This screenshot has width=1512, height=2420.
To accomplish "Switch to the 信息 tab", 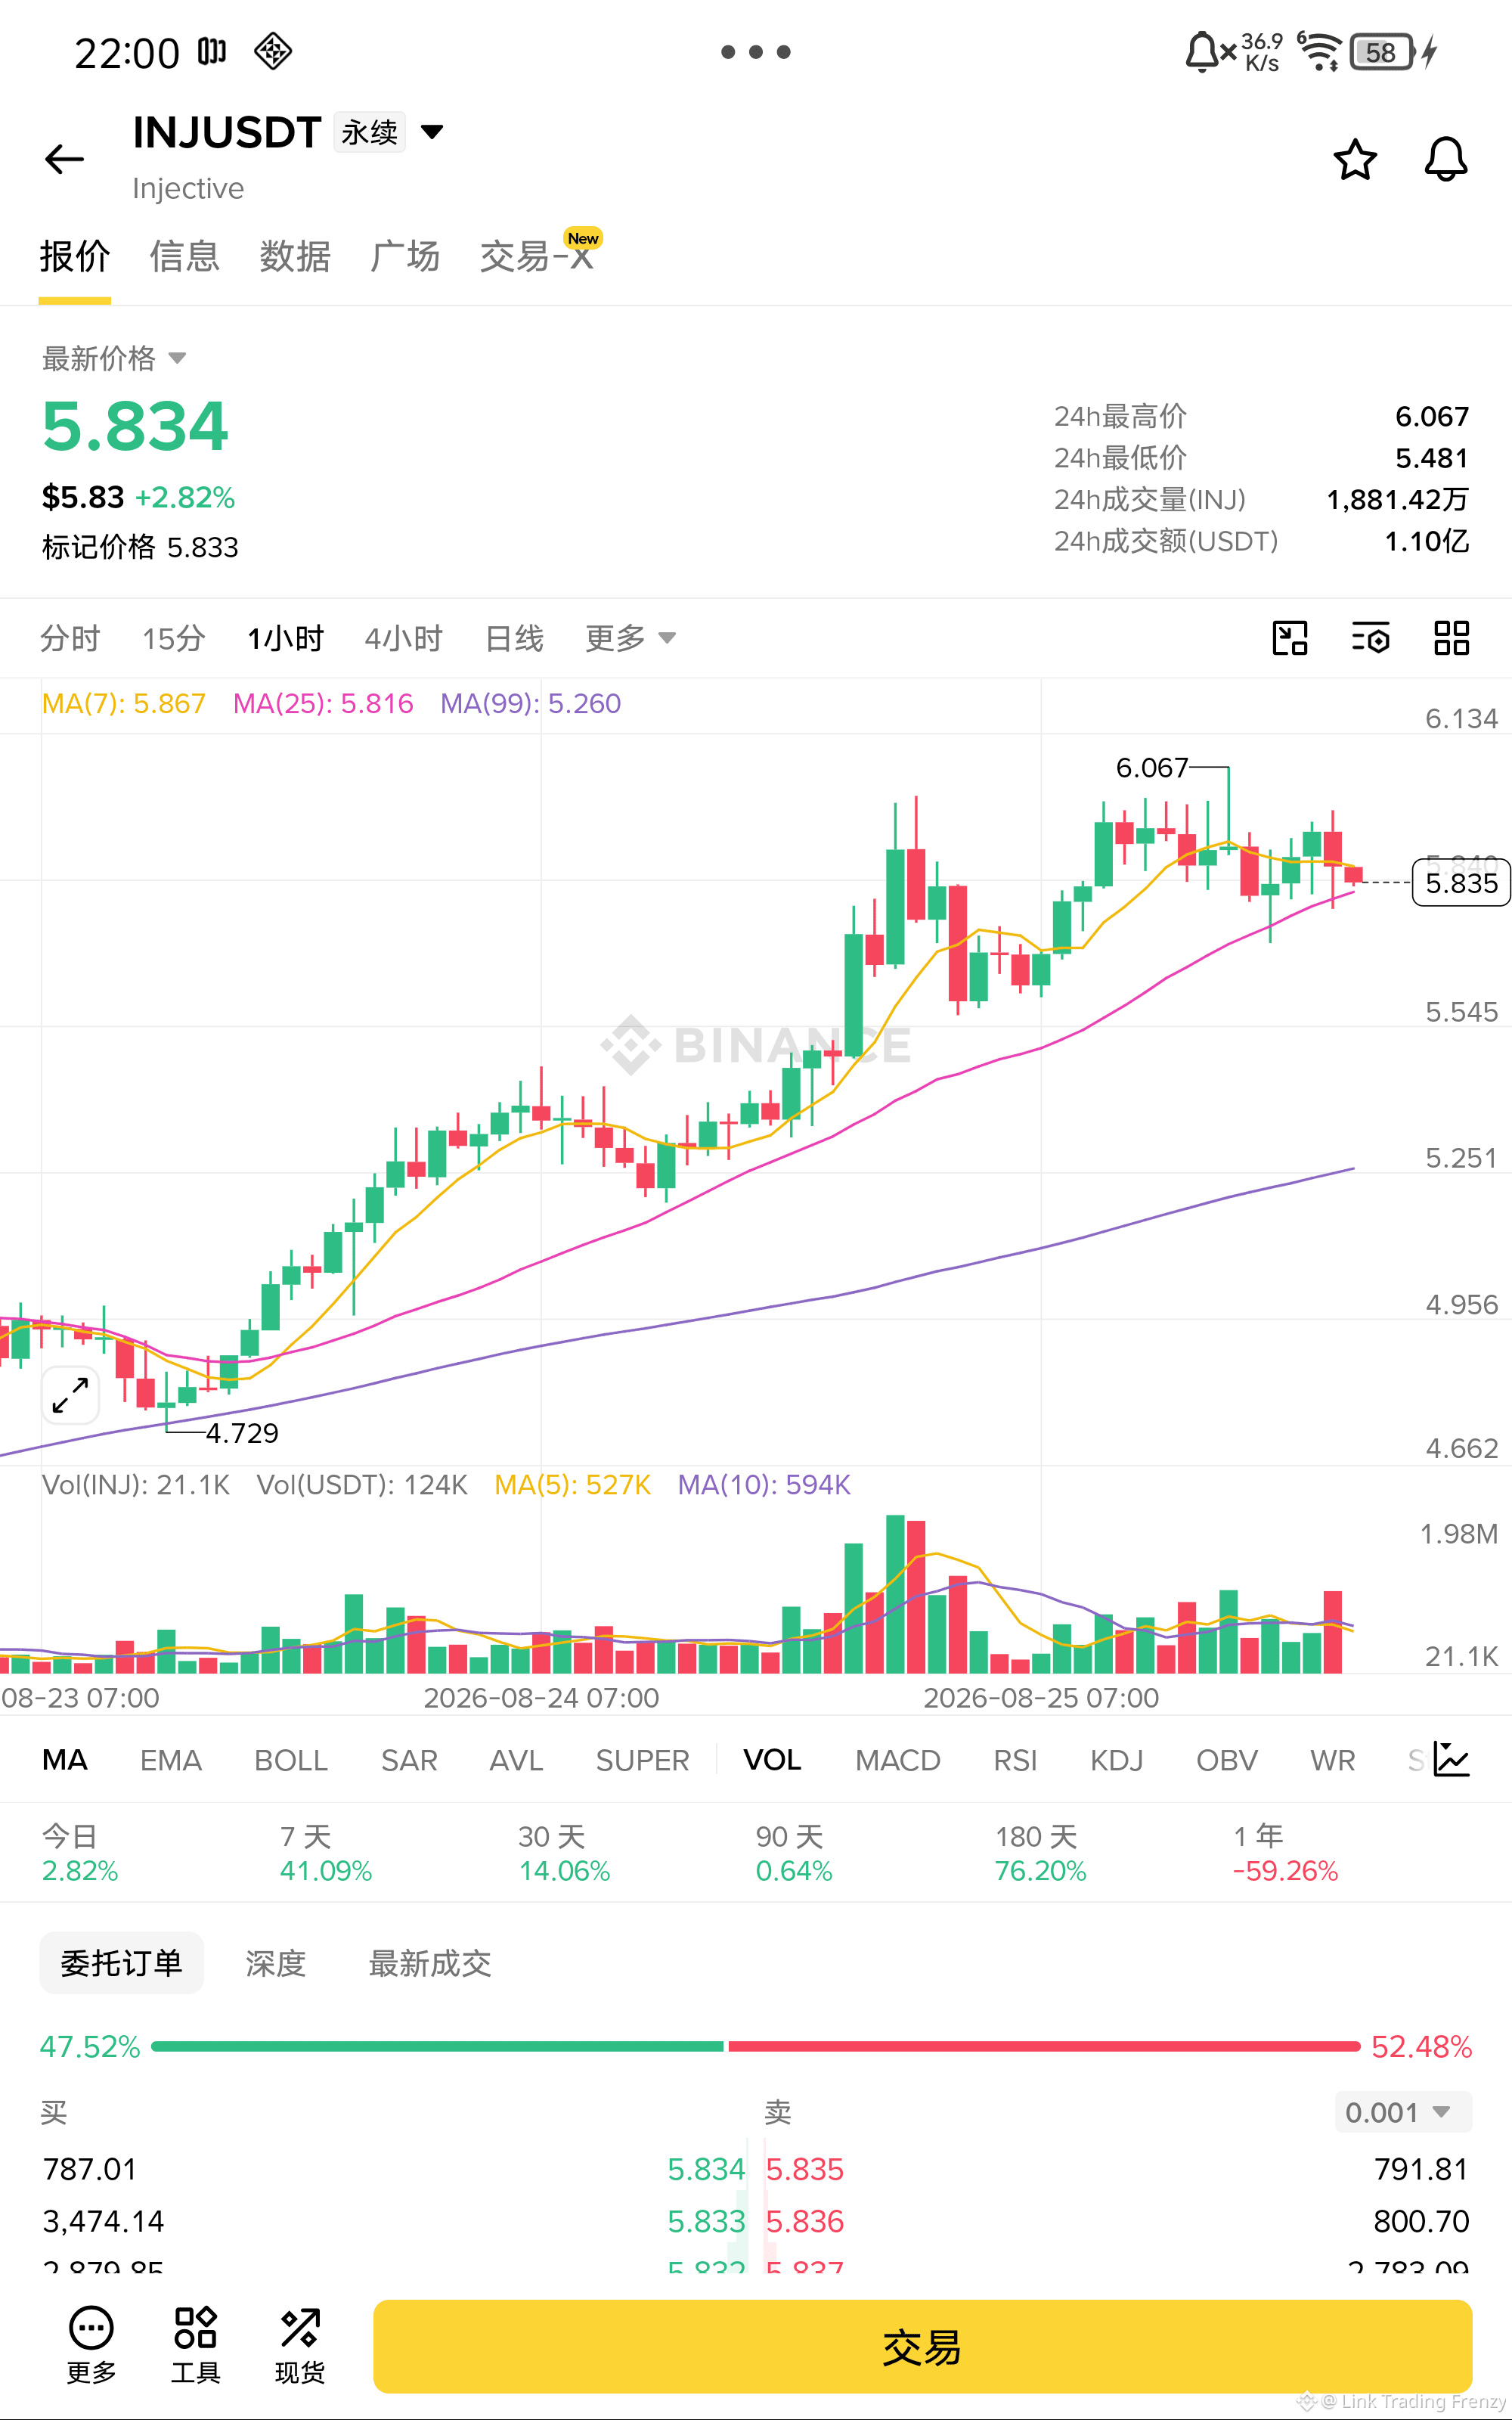I will 185,257.
